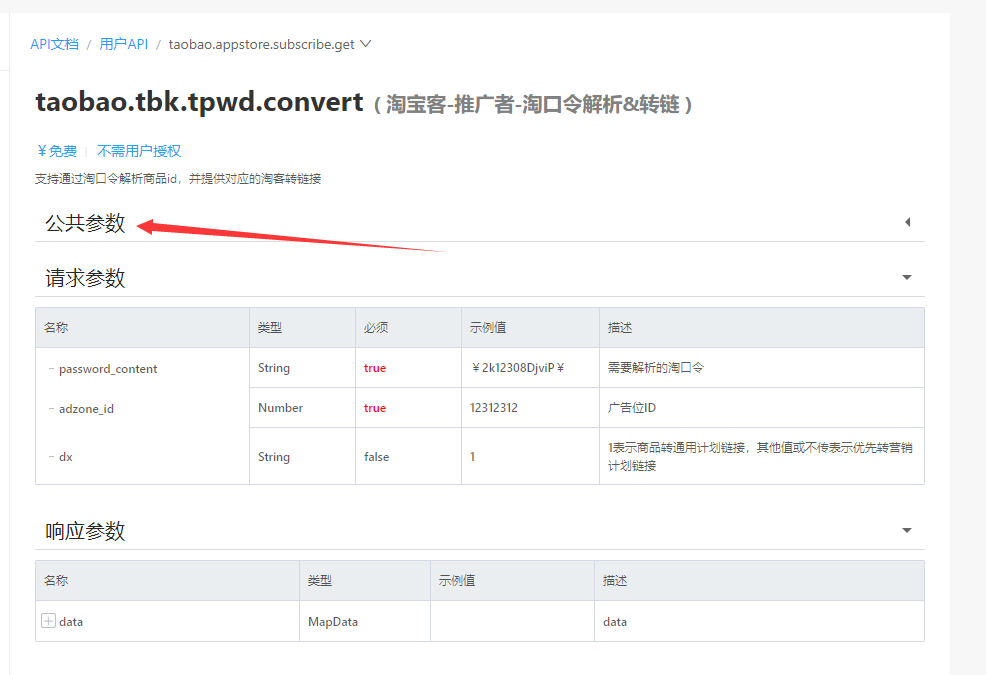Image resolution: width=986 pixels, height=675 pixels.
Task: Click the false value in dx row
Action: pos(377,457)
